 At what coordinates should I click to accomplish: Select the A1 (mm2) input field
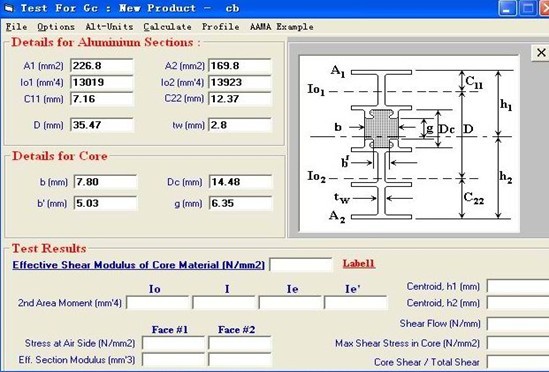point(102,66)
